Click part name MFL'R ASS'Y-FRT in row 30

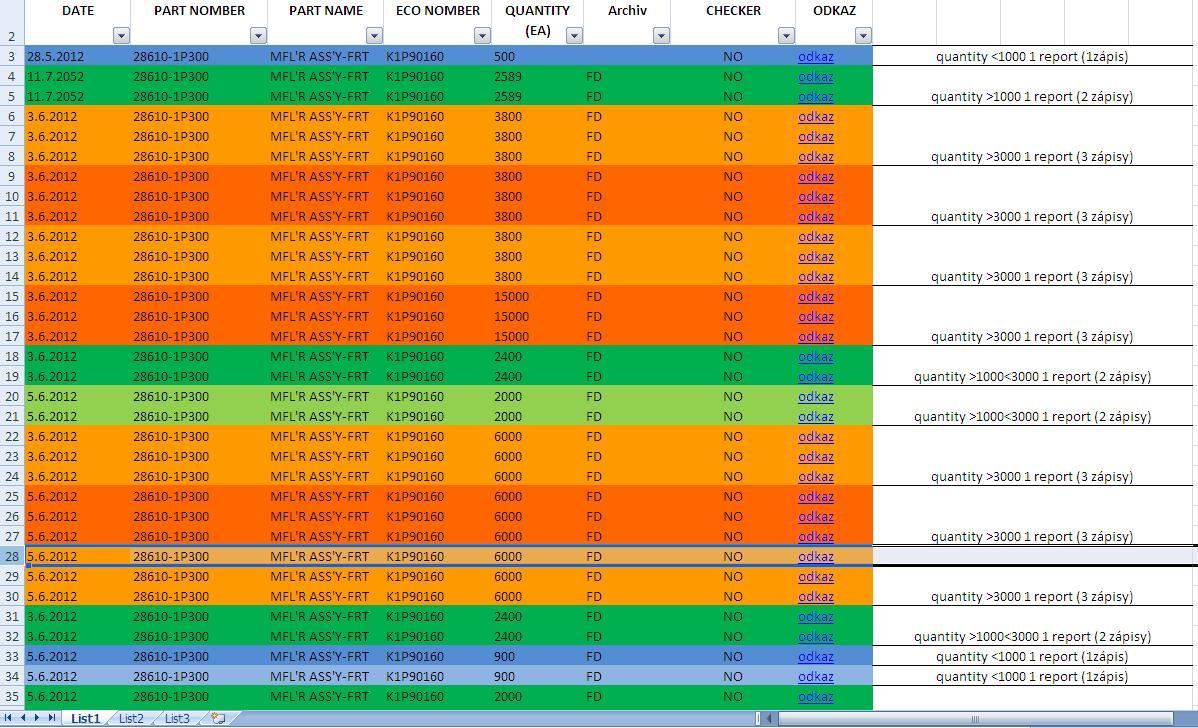click(x=319, y=597)
